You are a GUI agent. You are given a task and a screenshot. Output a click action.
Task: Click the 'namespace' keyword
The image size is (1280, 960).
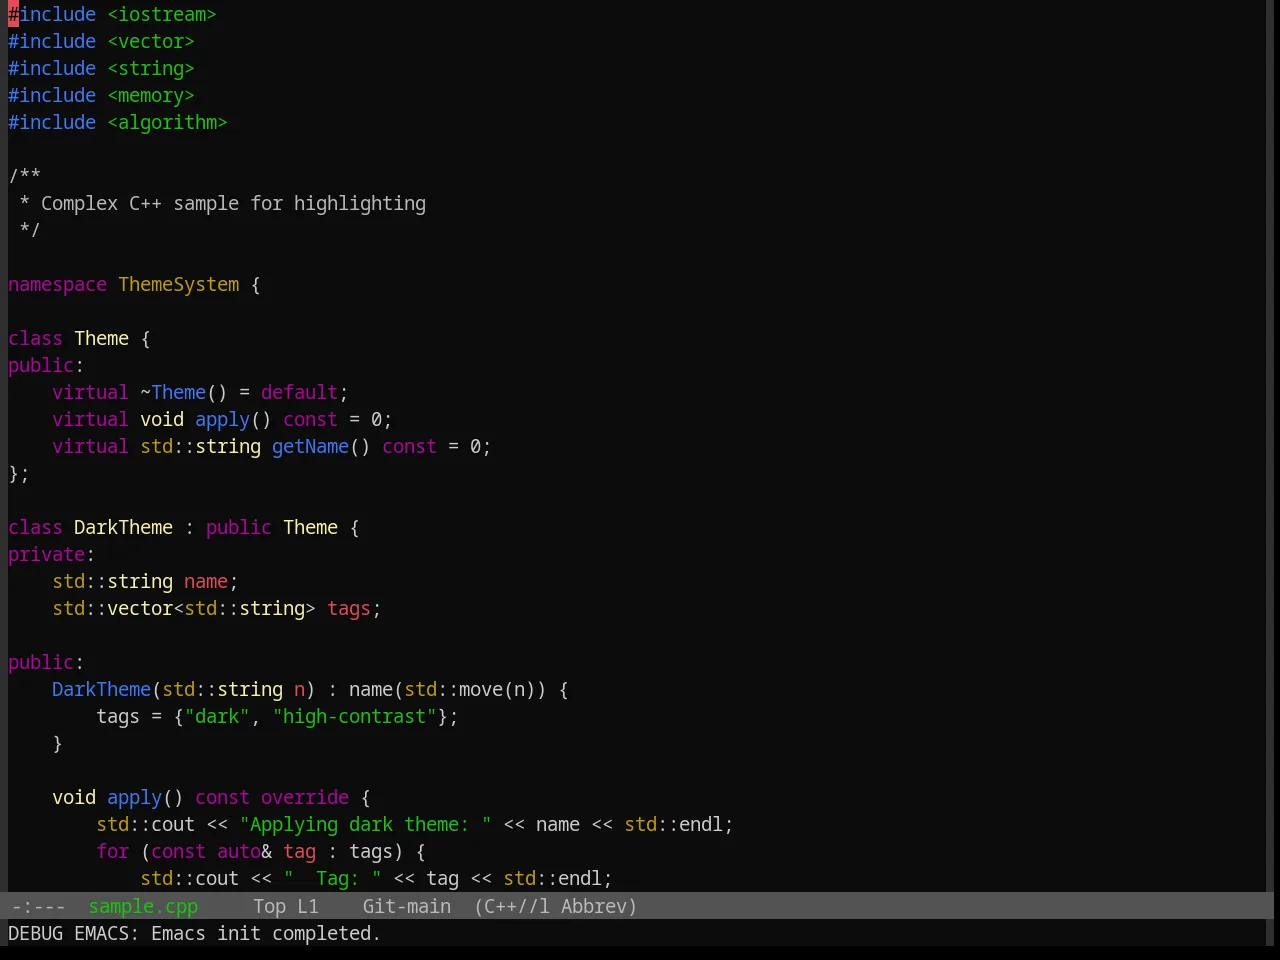coord(57,284)
